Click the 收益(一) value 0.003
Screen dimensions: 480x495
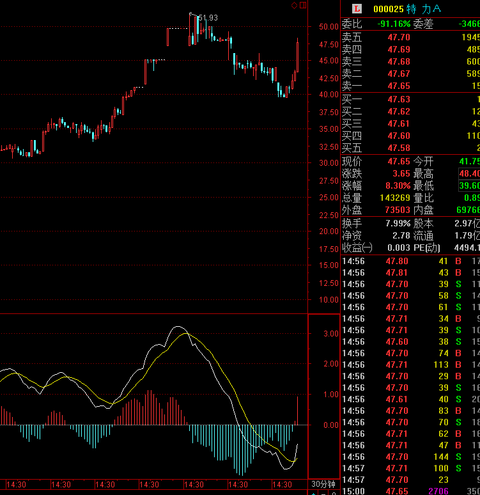(x=399, y=248)
